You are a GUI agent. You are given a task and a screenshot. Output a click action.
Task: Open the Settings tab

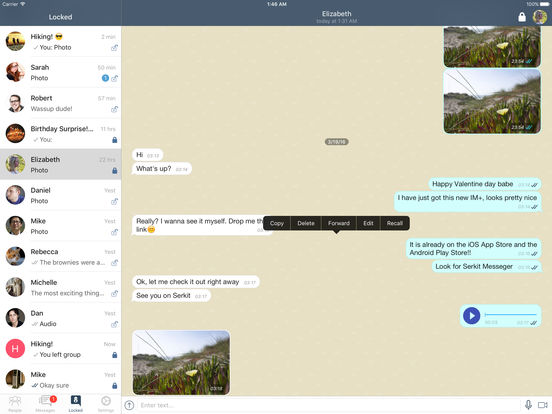pos(106,404)
